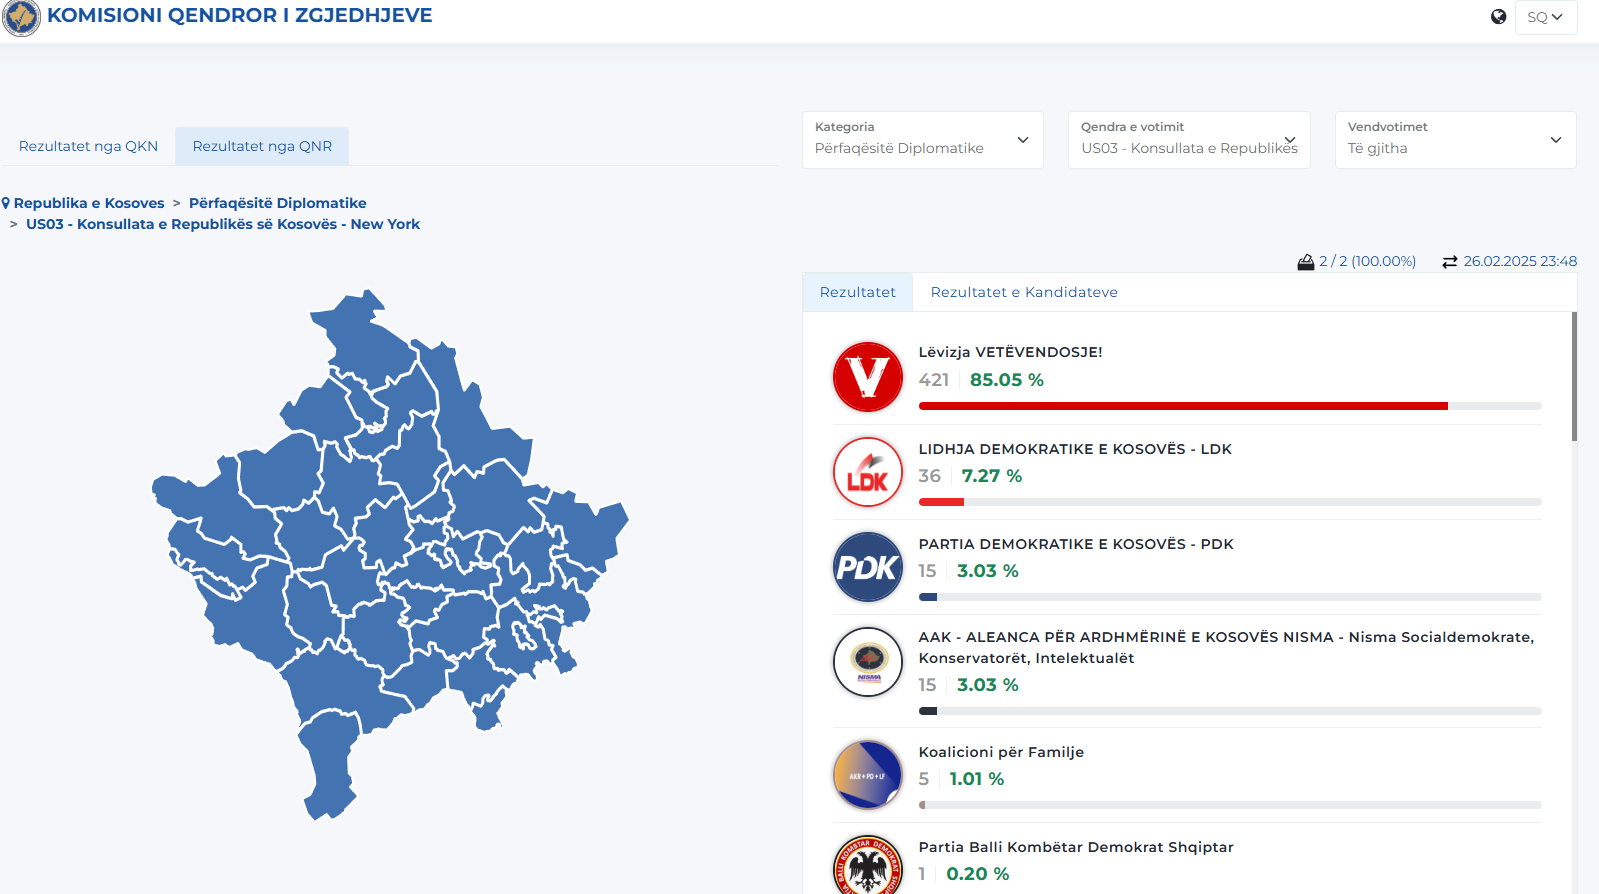Click Partia Balli Kombëtar eagle logo
The width and height of the screenshot is (1599, 894).
pos(868,866)
